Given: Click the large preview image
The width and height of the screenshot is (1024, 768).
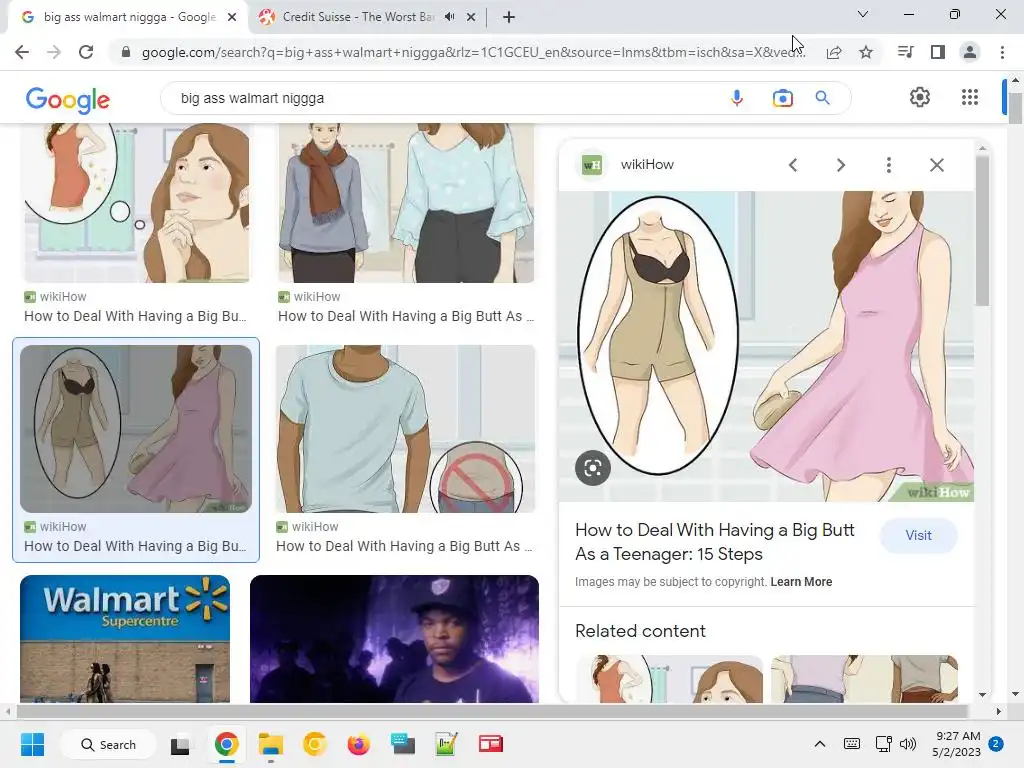Looking at the screenshot, I should [x=766, y=346].
